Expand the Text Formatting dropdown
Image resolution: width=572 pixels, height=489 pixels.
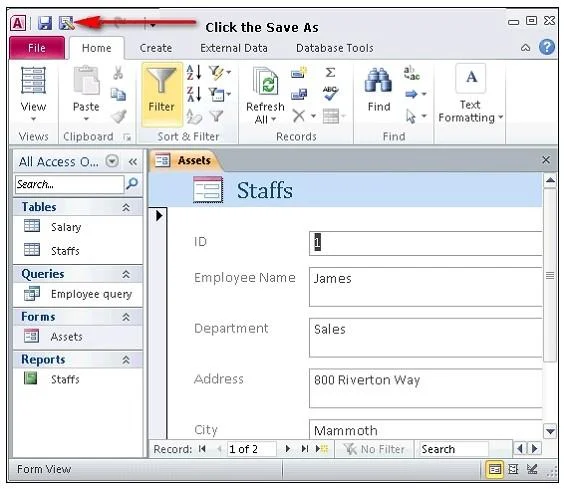pyautogui.click(x=501, y=118)
